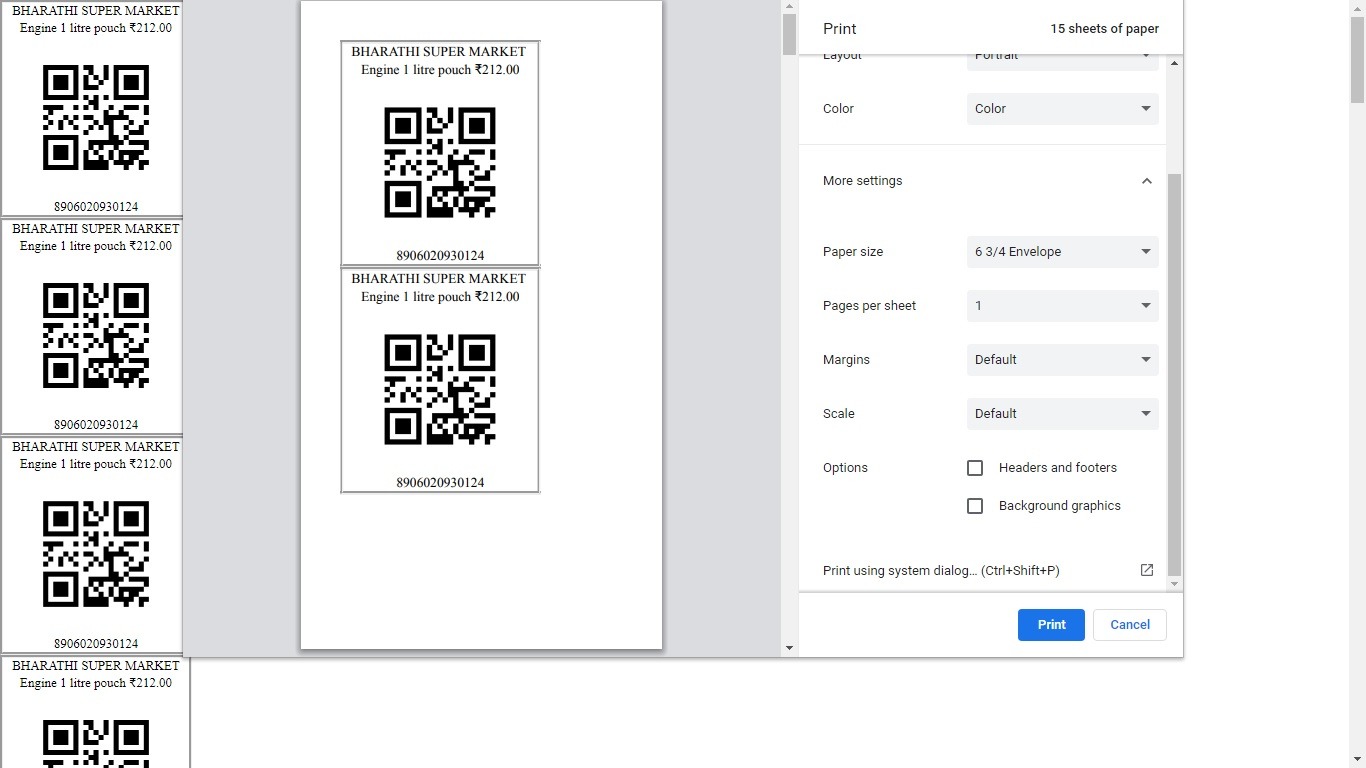Screen dimensions: 1366x768
Task: Open the Paper size dropdown
Action: pos(1062,252)
